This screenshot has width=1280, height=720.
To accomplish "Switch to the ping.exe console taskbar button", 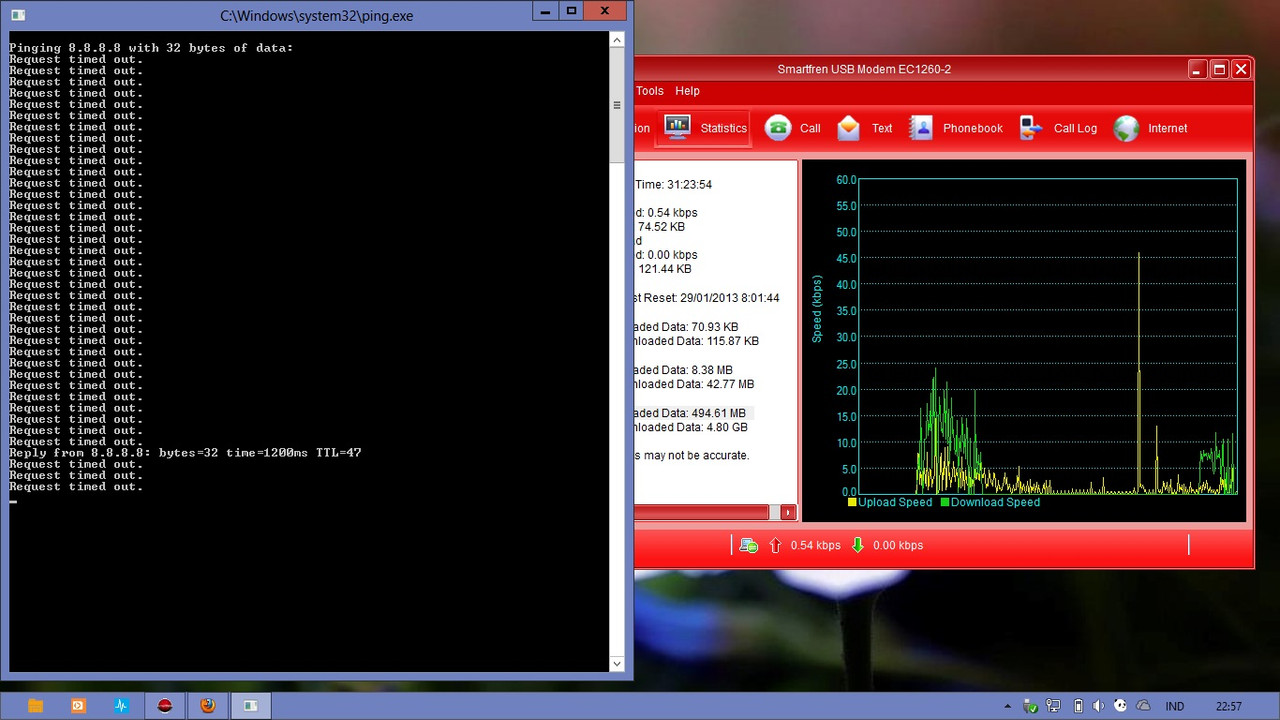I will (x=251, y=706).
